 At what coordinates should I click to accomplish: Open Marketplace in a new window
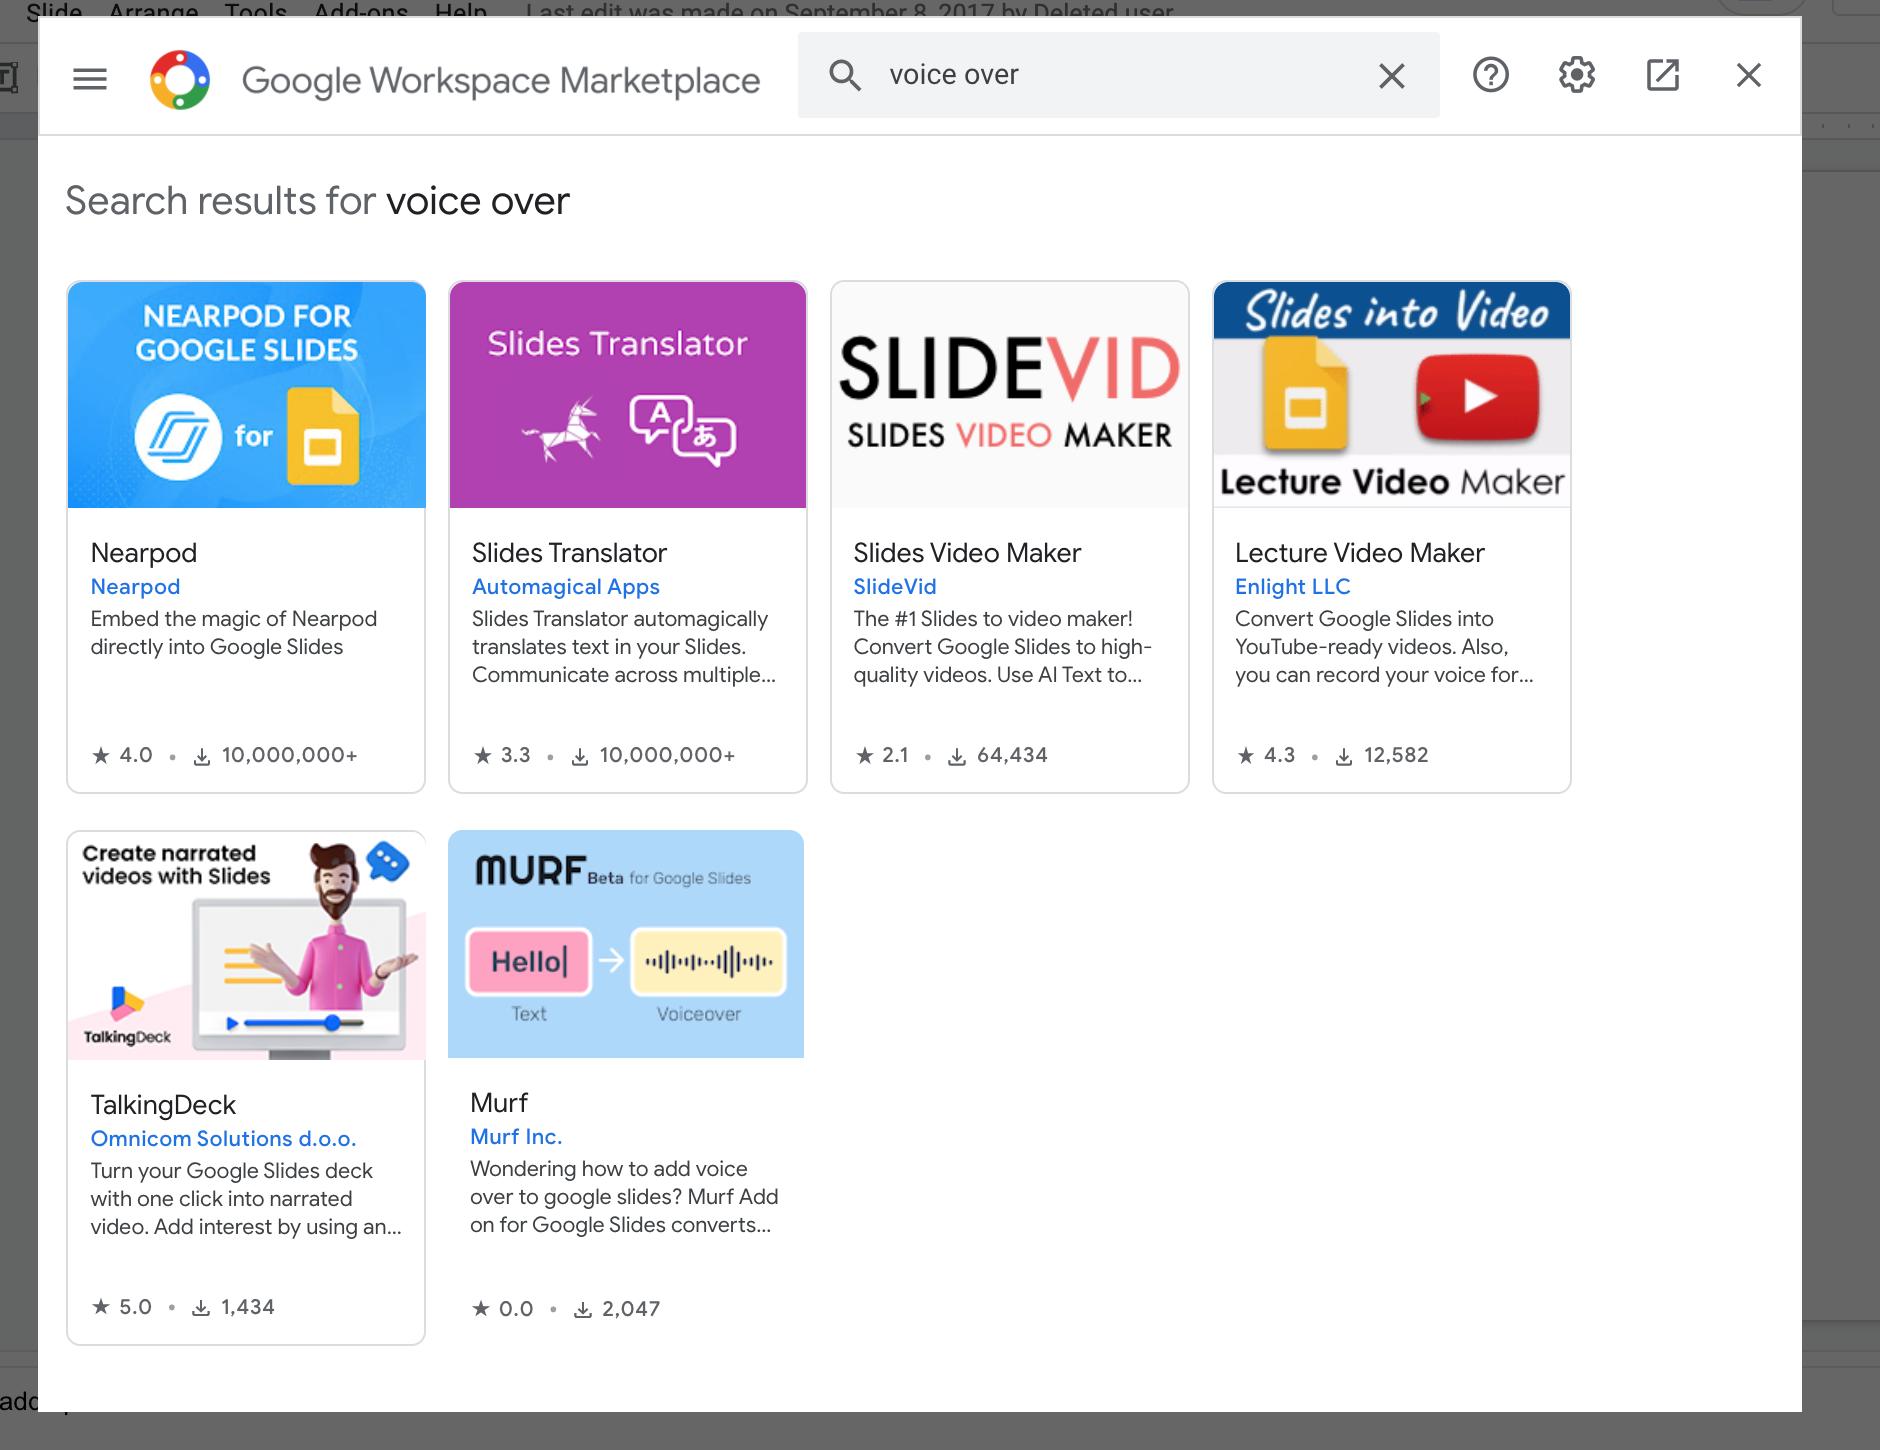click(1662, 75)
